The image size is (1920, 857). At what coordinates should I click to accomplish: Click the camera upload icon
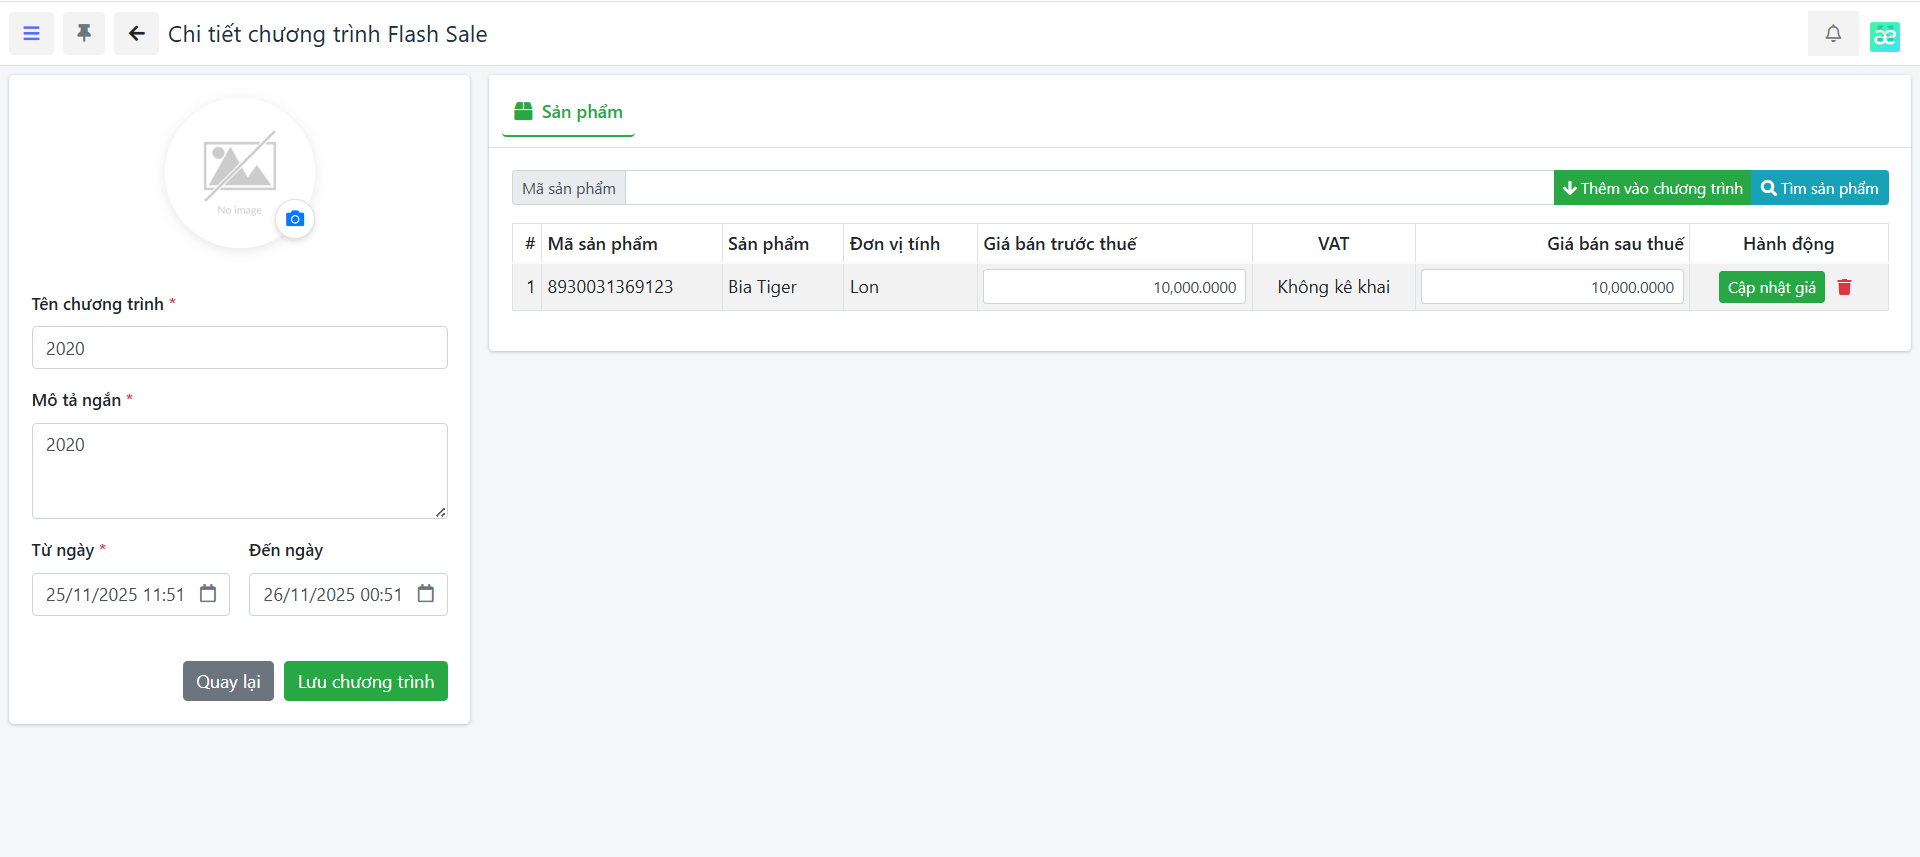(295, 219)
